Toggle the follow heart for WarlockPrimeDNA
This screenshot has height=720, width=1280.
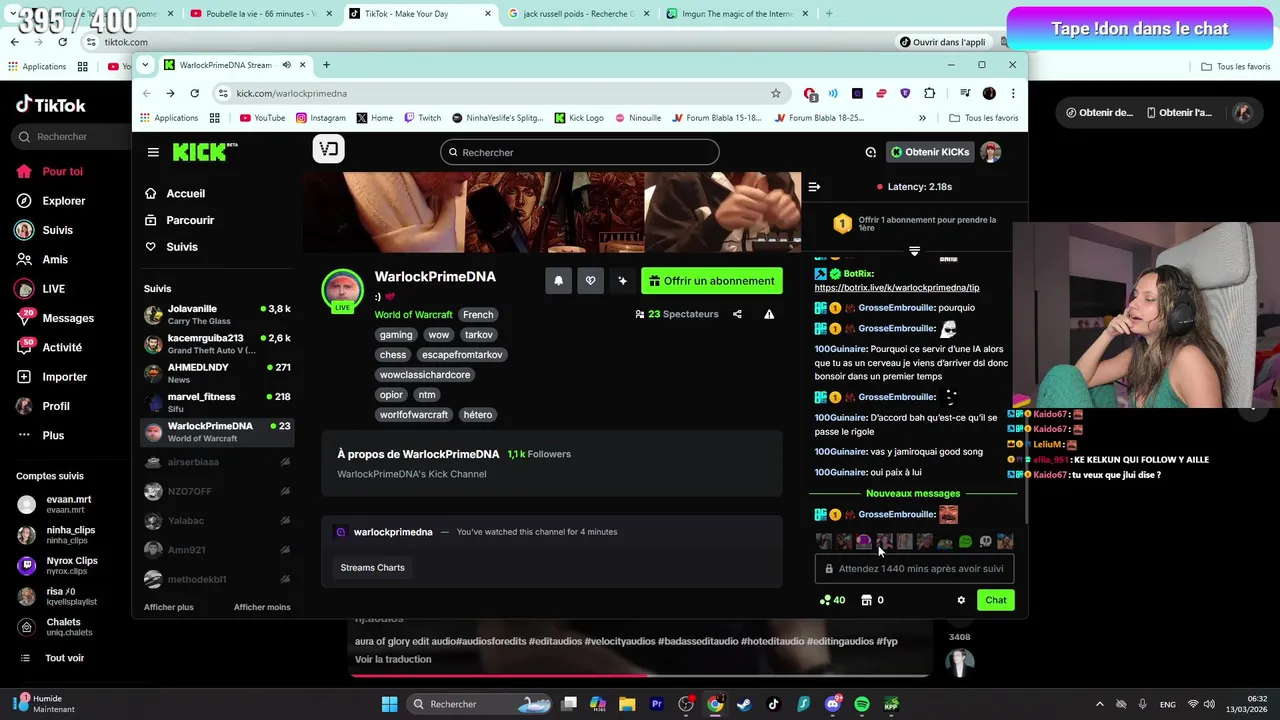(x=590, y=281)
